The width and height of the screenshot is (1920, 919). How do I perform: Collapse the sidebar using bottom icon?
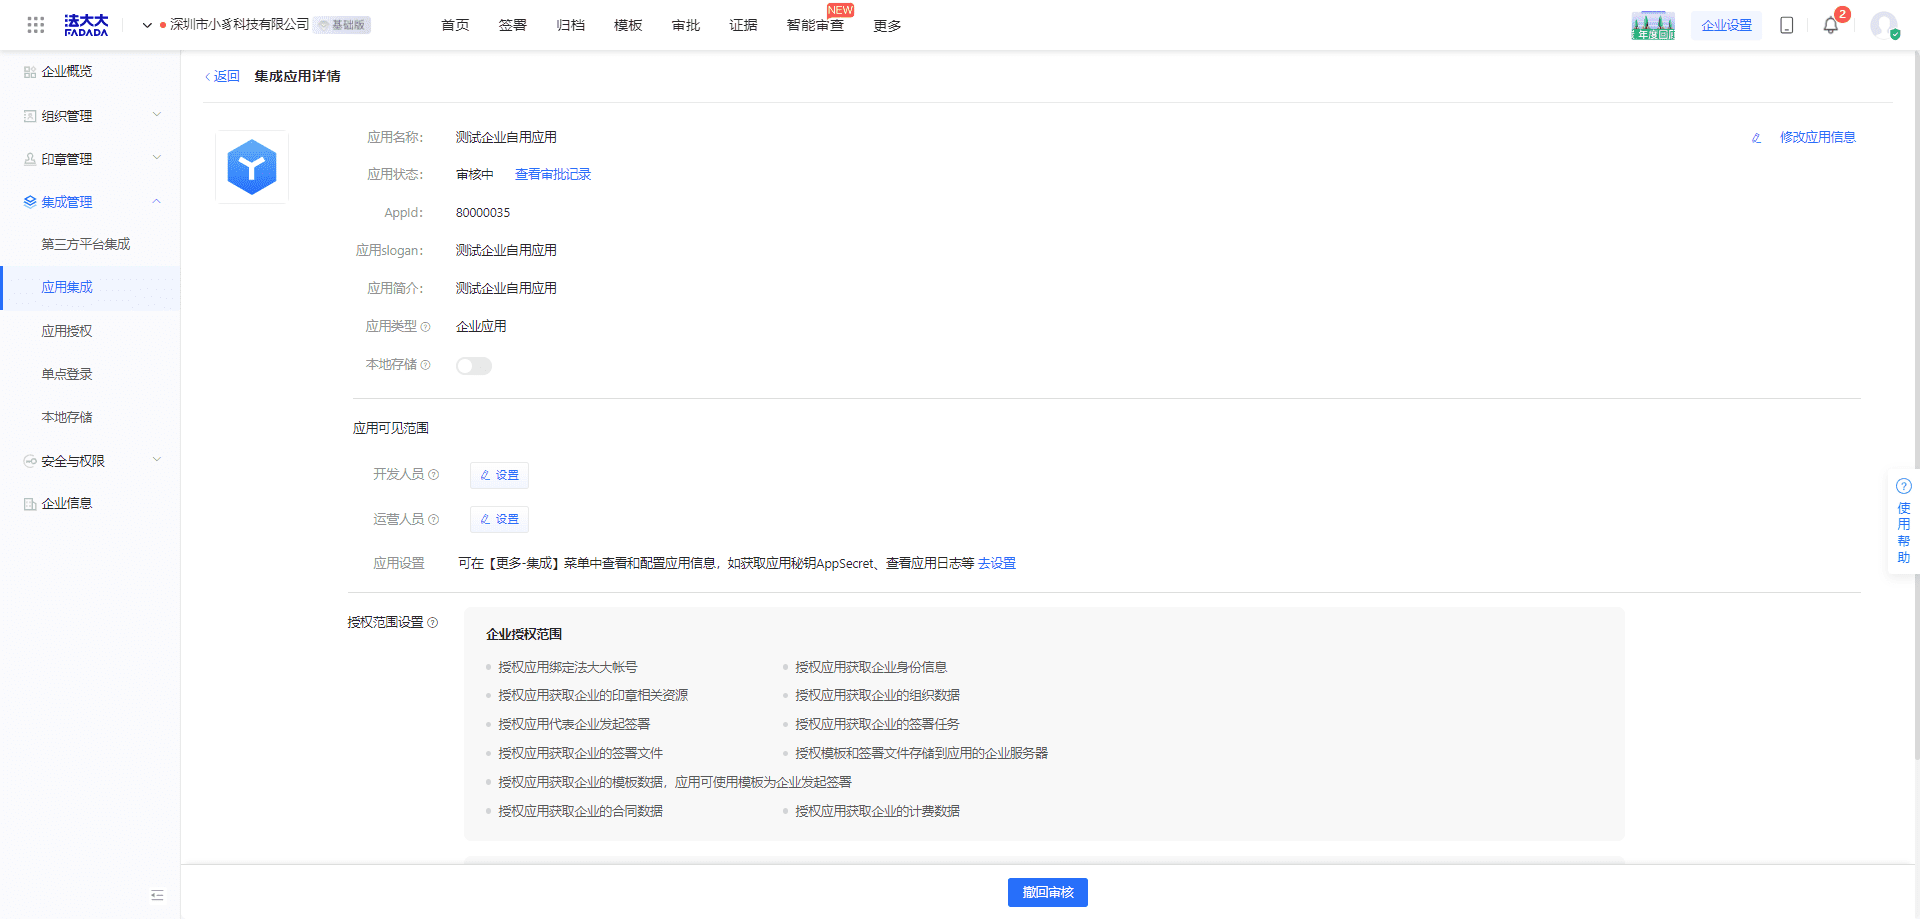click(157, 895)
